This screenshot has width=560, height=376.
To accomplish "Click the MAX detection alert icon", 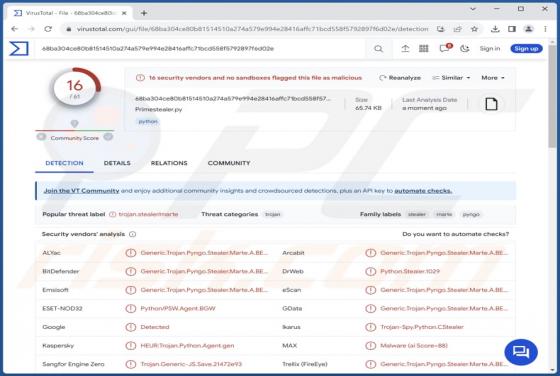I will pos(371,346).
